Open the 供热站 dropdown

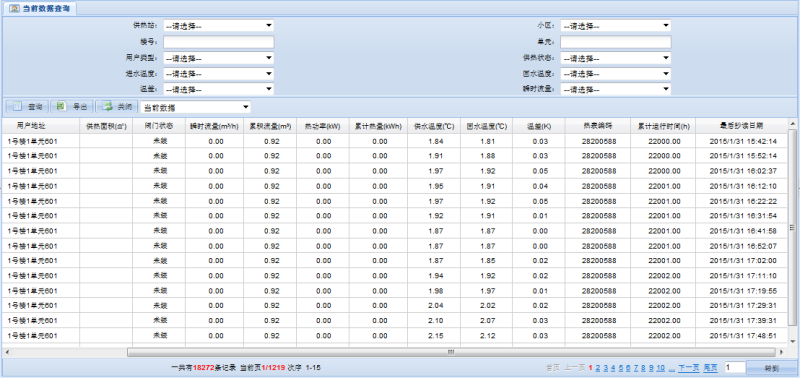[218, 26]
